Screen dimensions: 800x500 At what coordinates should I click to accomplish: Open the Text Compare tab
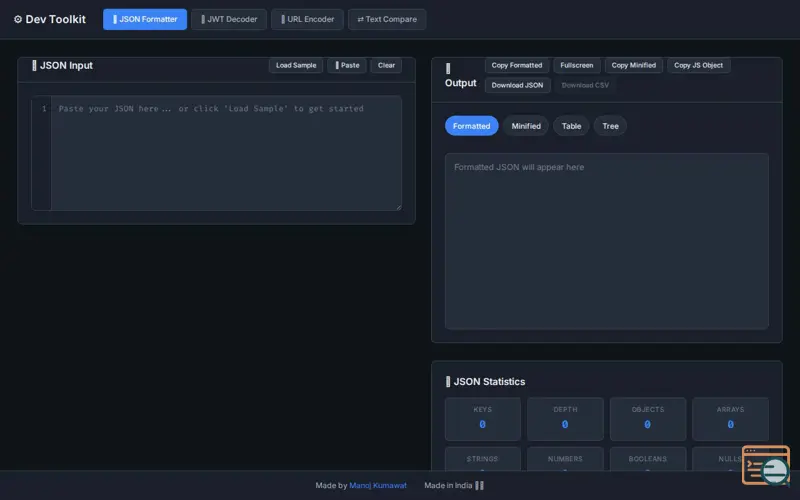(387, 19)
